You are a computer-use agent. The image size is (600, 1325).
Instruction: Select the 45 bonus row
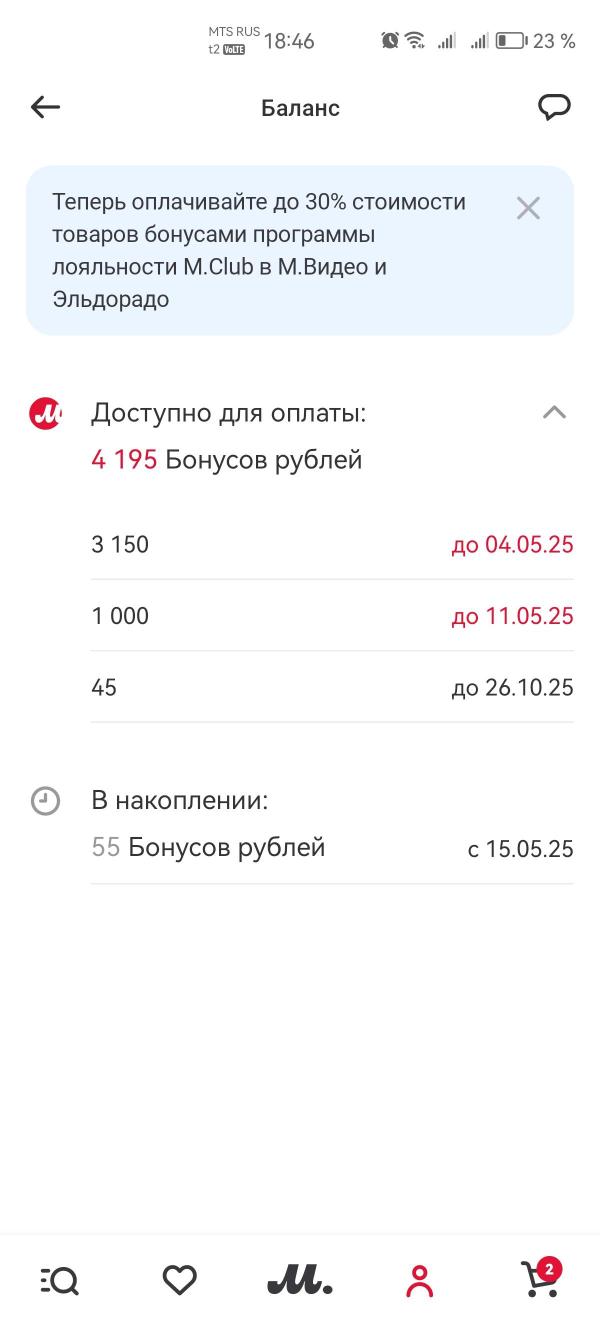point(332,688)
